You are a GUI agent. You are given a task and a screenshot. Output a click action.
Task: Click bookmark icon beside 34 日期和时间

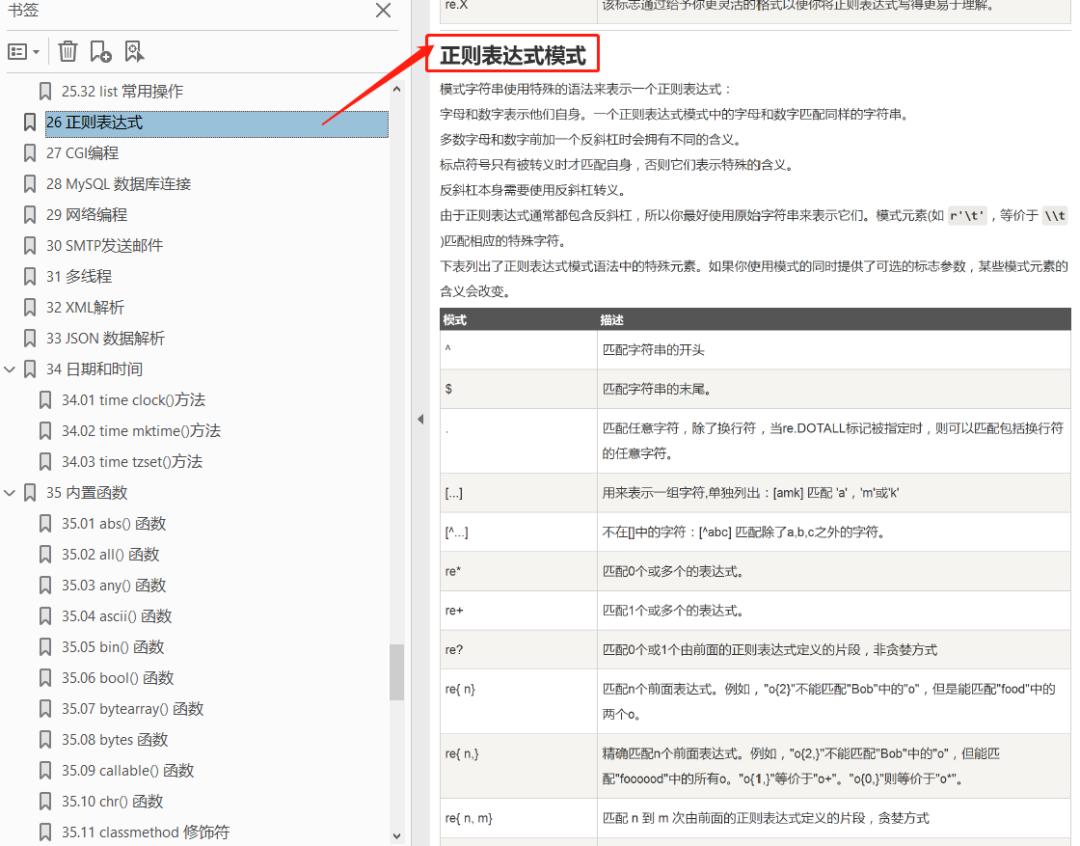pos(30,369)
